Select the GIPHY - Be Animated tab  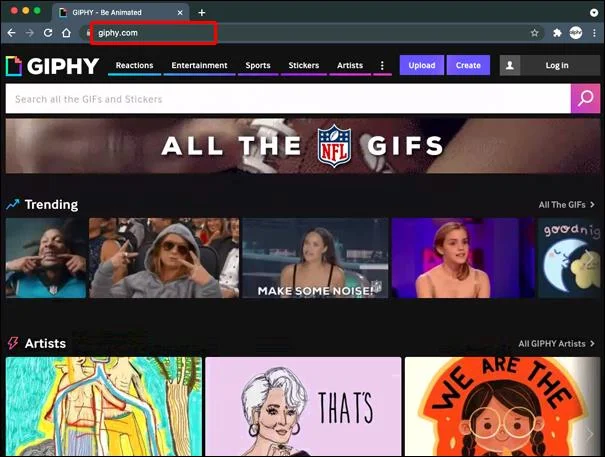(120, 13)
